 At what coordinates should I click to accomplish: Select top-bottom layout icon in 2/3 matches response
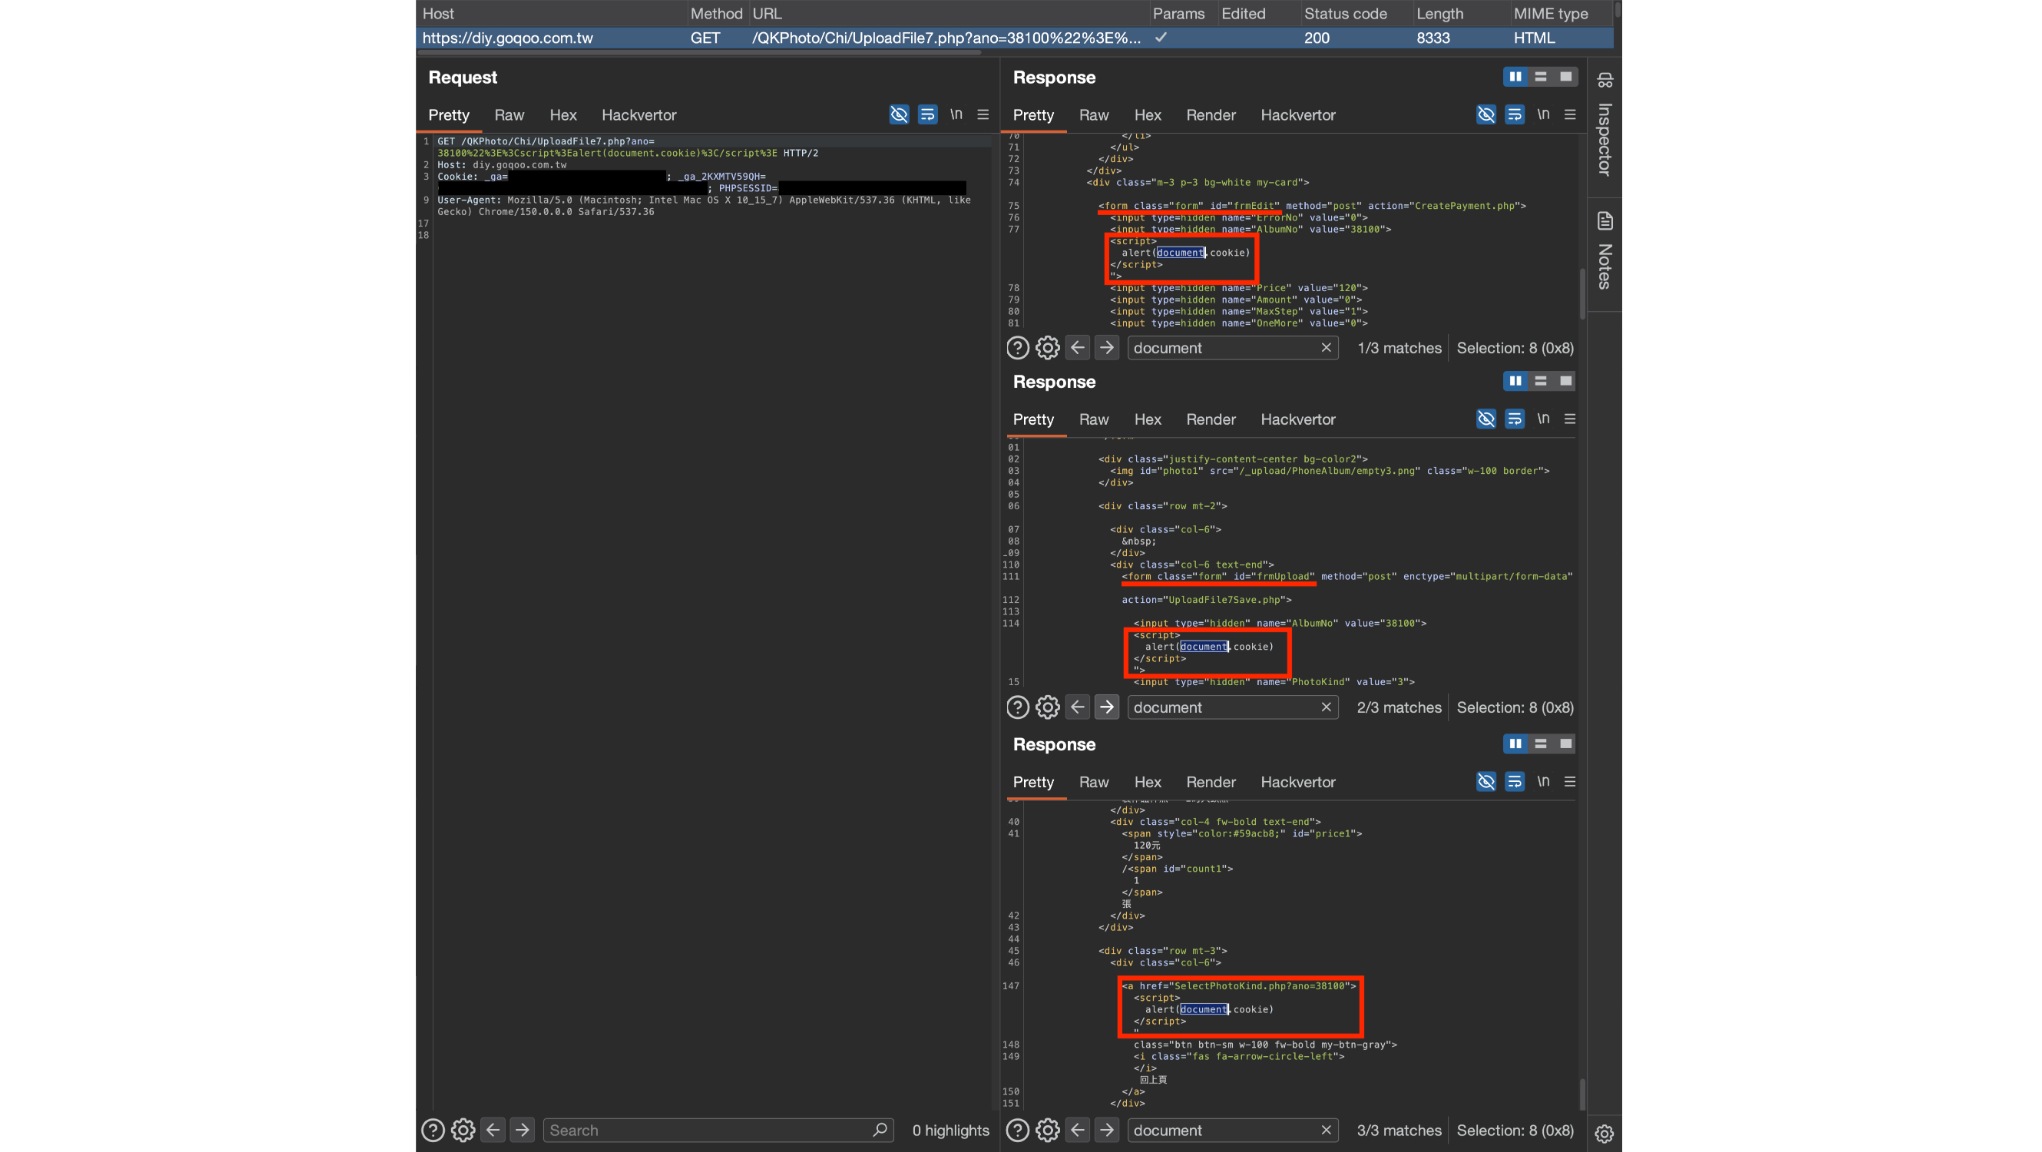coord(1541,381)
